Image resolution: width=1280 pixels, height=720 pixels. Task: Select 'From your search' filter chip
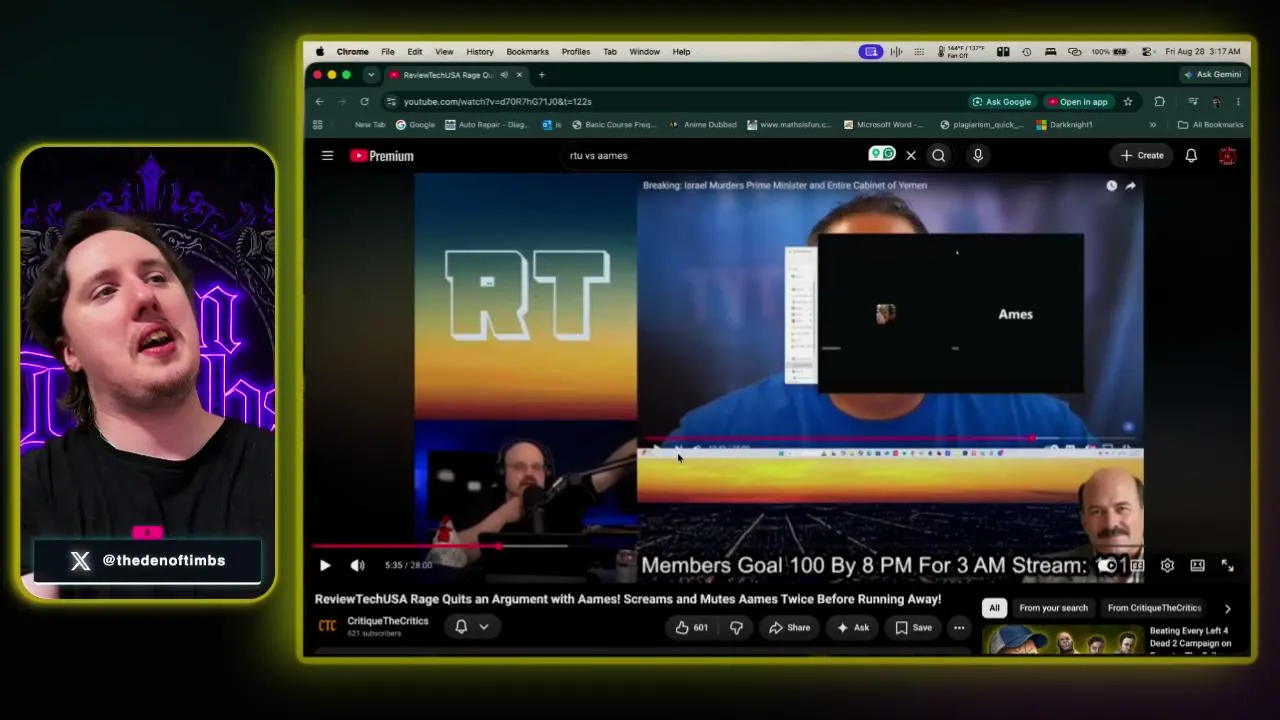pos(1053,607)
